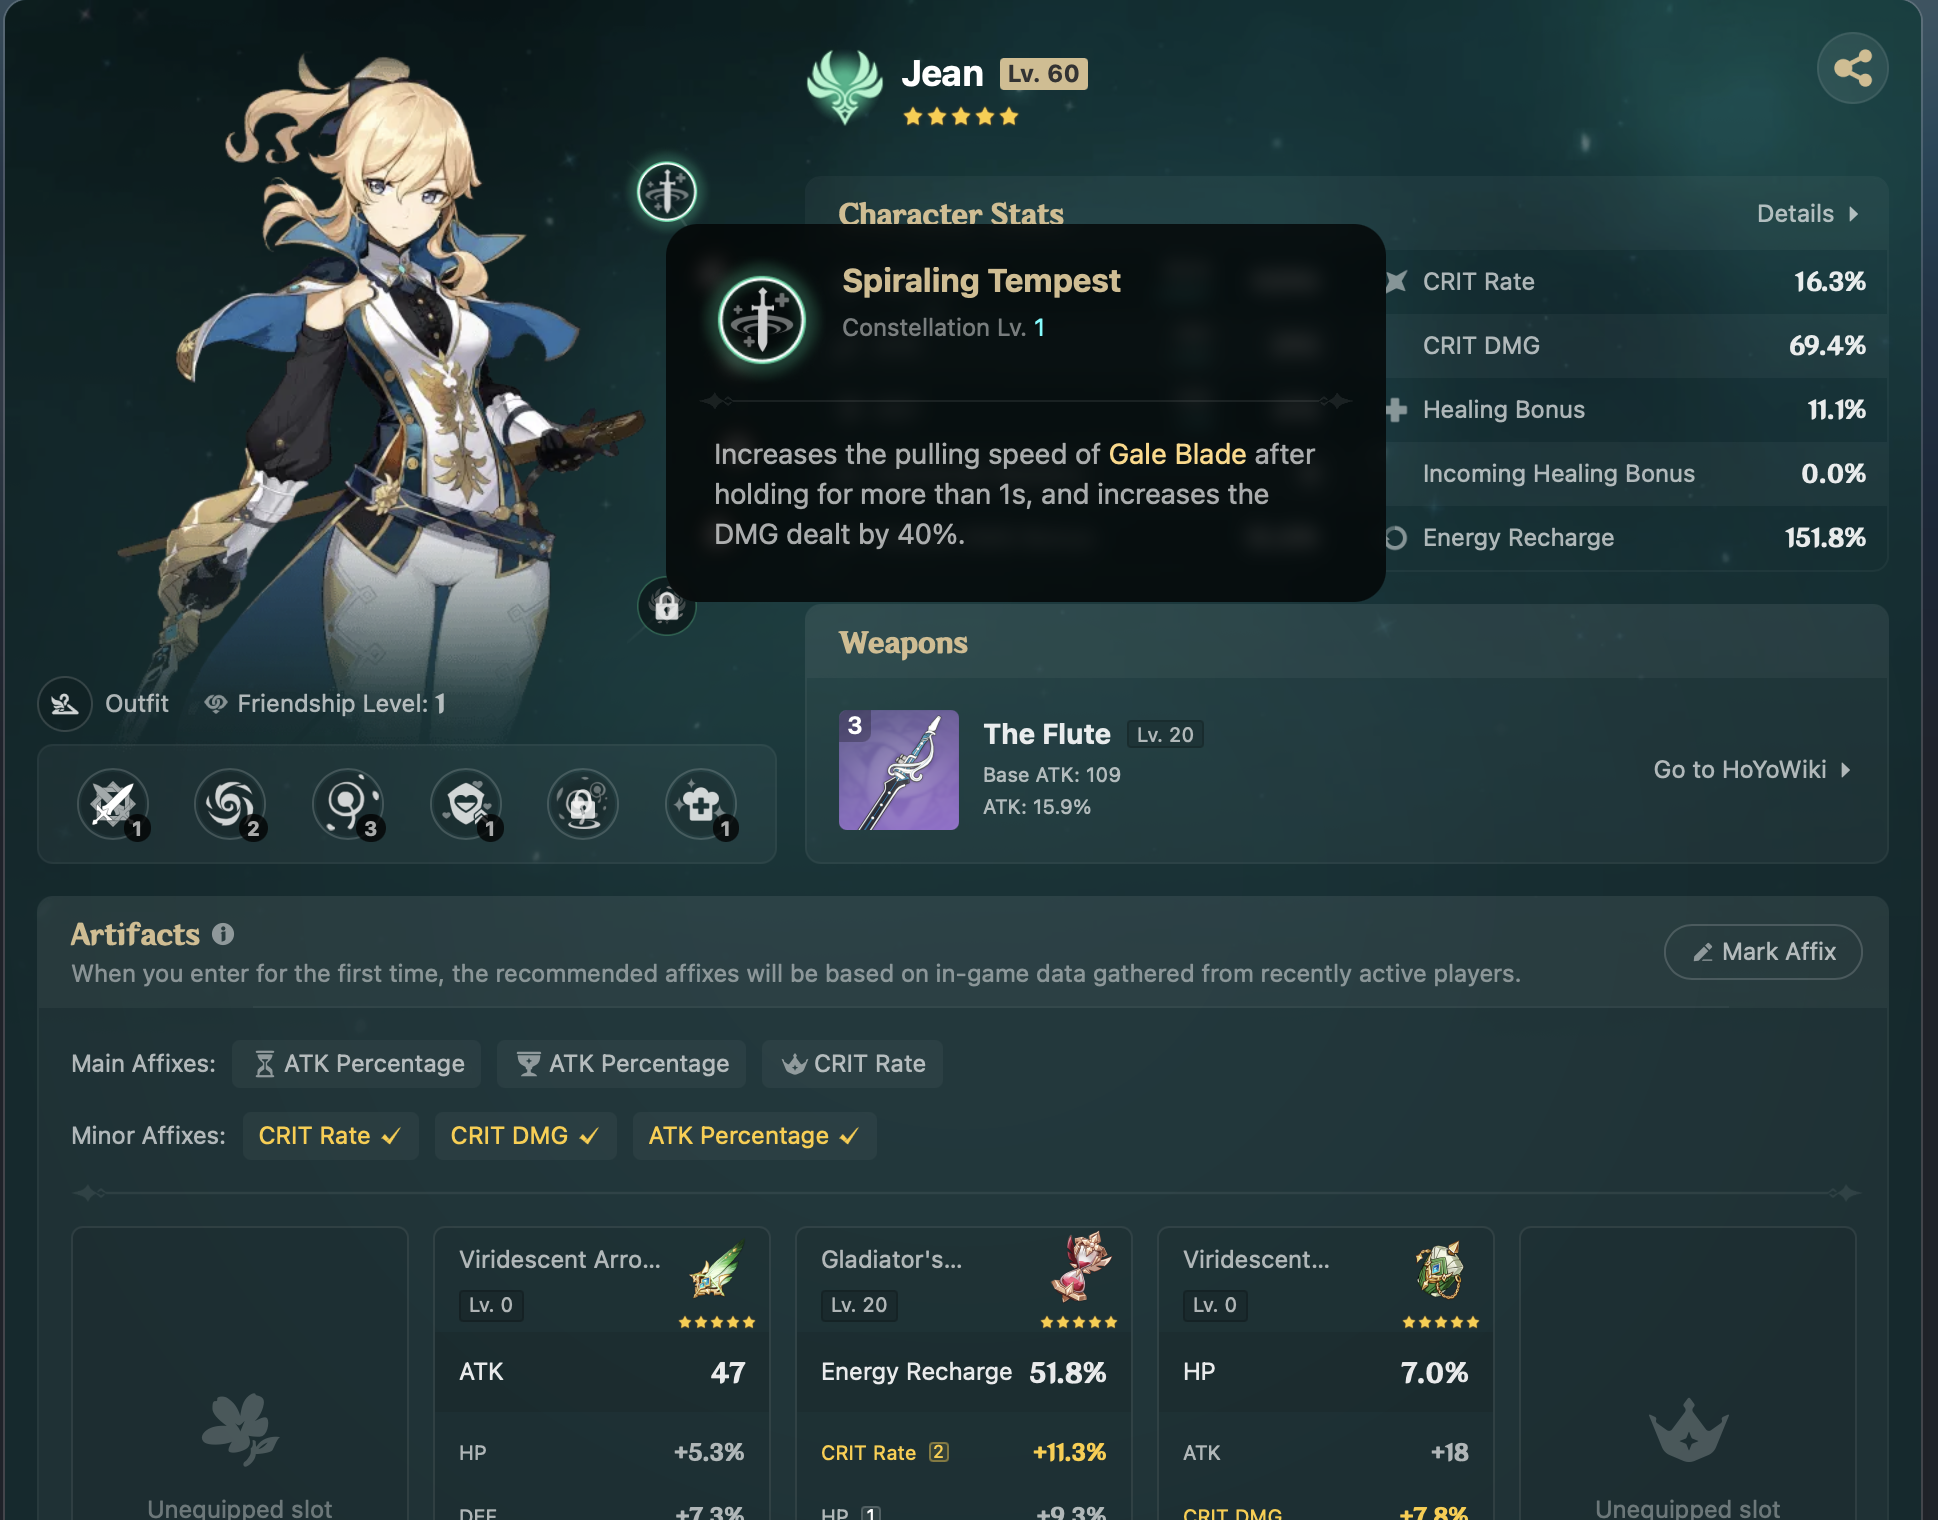Open the normal attack sword talent icon
This screenshot has width=1938, height=1520.
(113, 804)
